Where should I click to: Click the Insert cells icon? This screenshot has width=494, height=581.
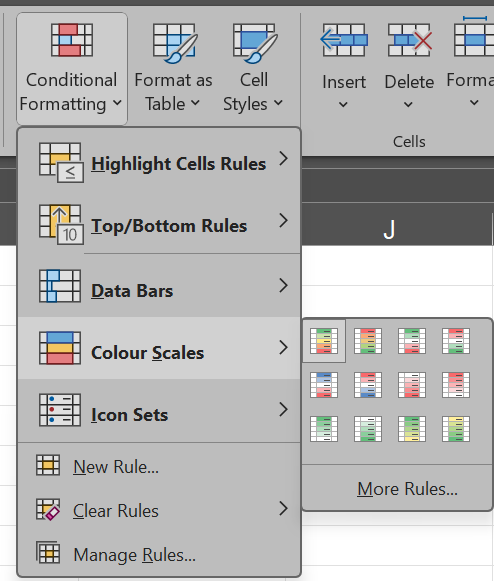(x=344, y=40)
